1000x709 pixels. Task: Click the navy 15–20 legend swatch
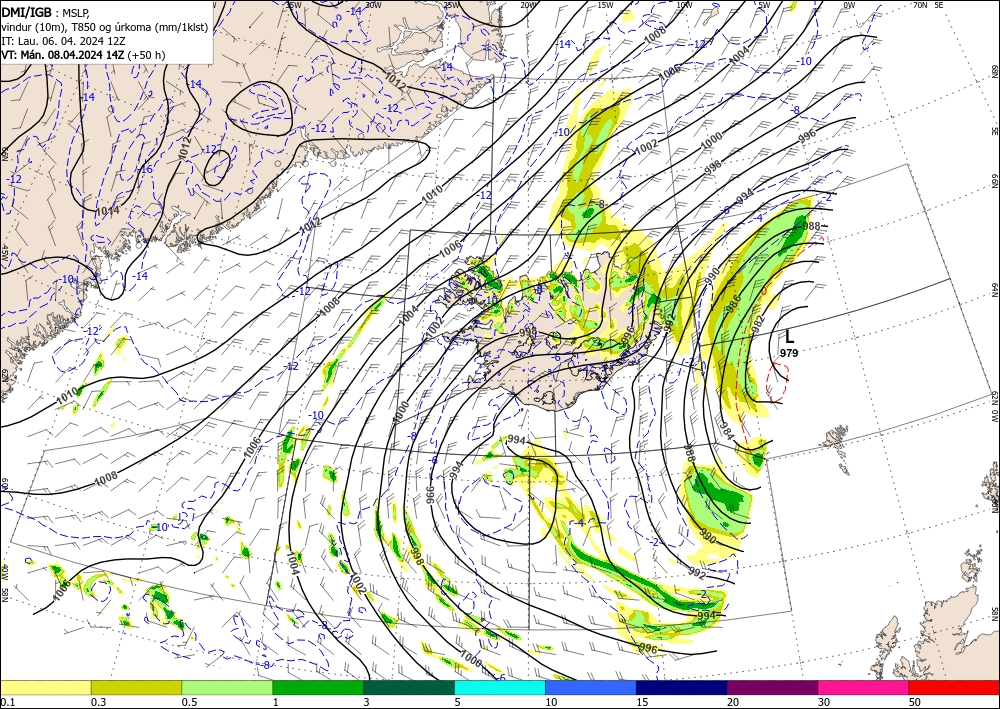[682, 687]
